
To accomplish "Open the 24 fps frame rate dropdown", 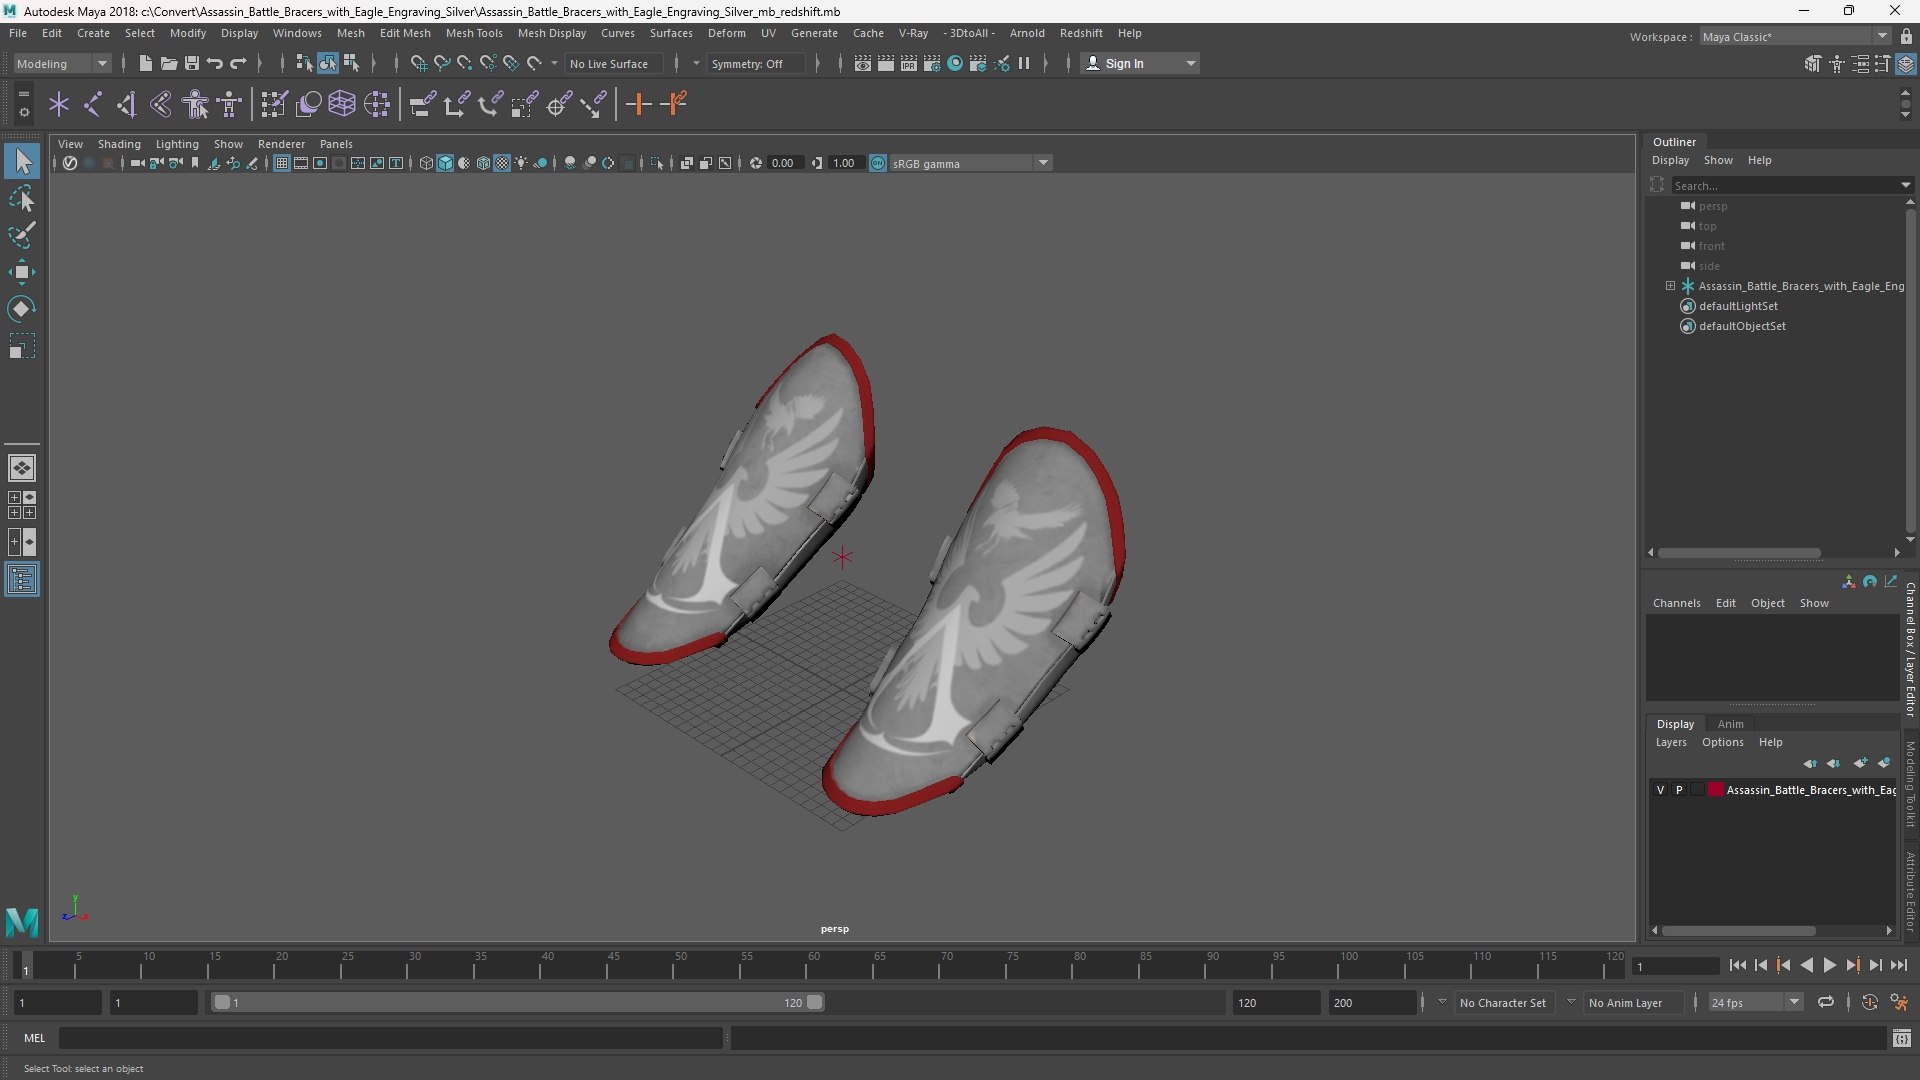I will pos(1755,1002).
